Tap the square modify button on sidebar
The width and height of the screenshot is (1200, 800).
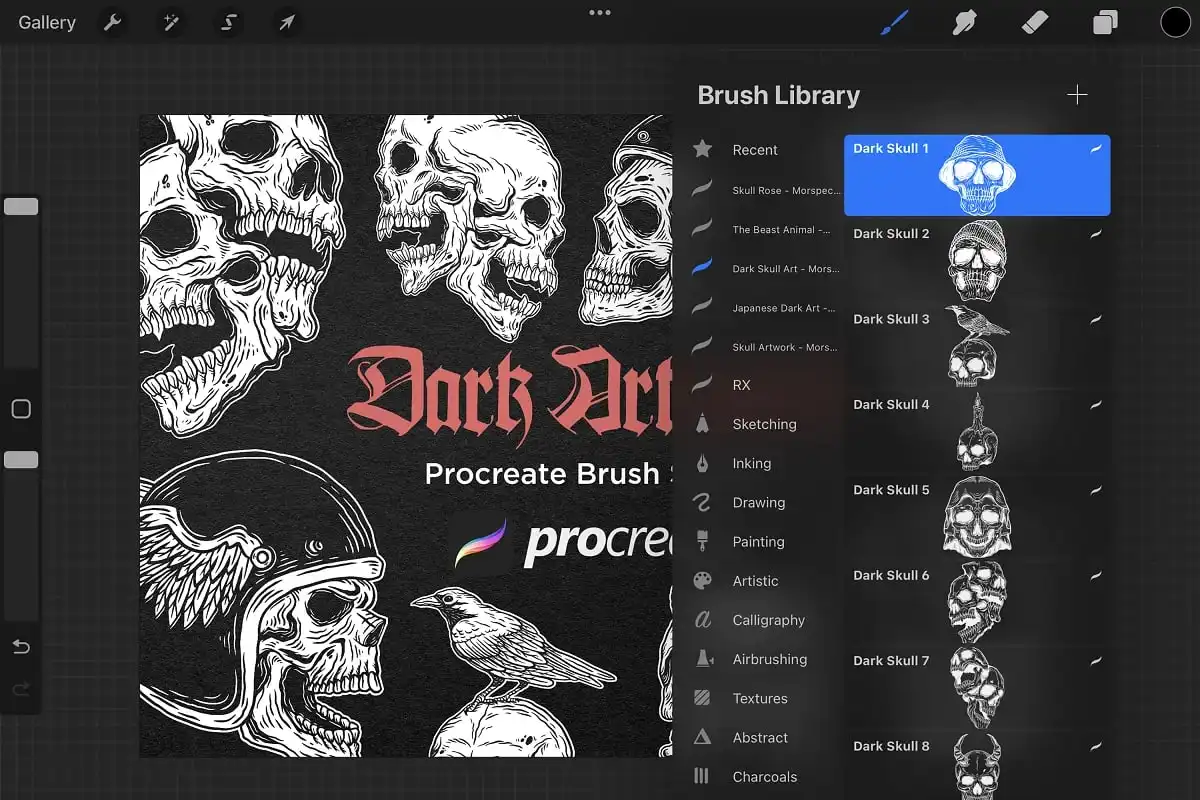click(21, 409)
